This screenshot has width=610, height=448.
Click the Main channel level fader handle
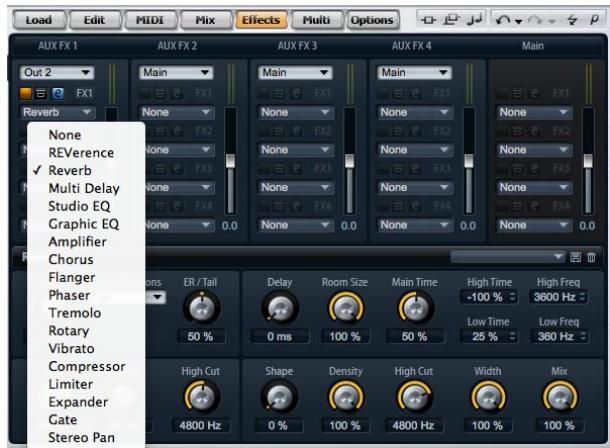point(588,161)
